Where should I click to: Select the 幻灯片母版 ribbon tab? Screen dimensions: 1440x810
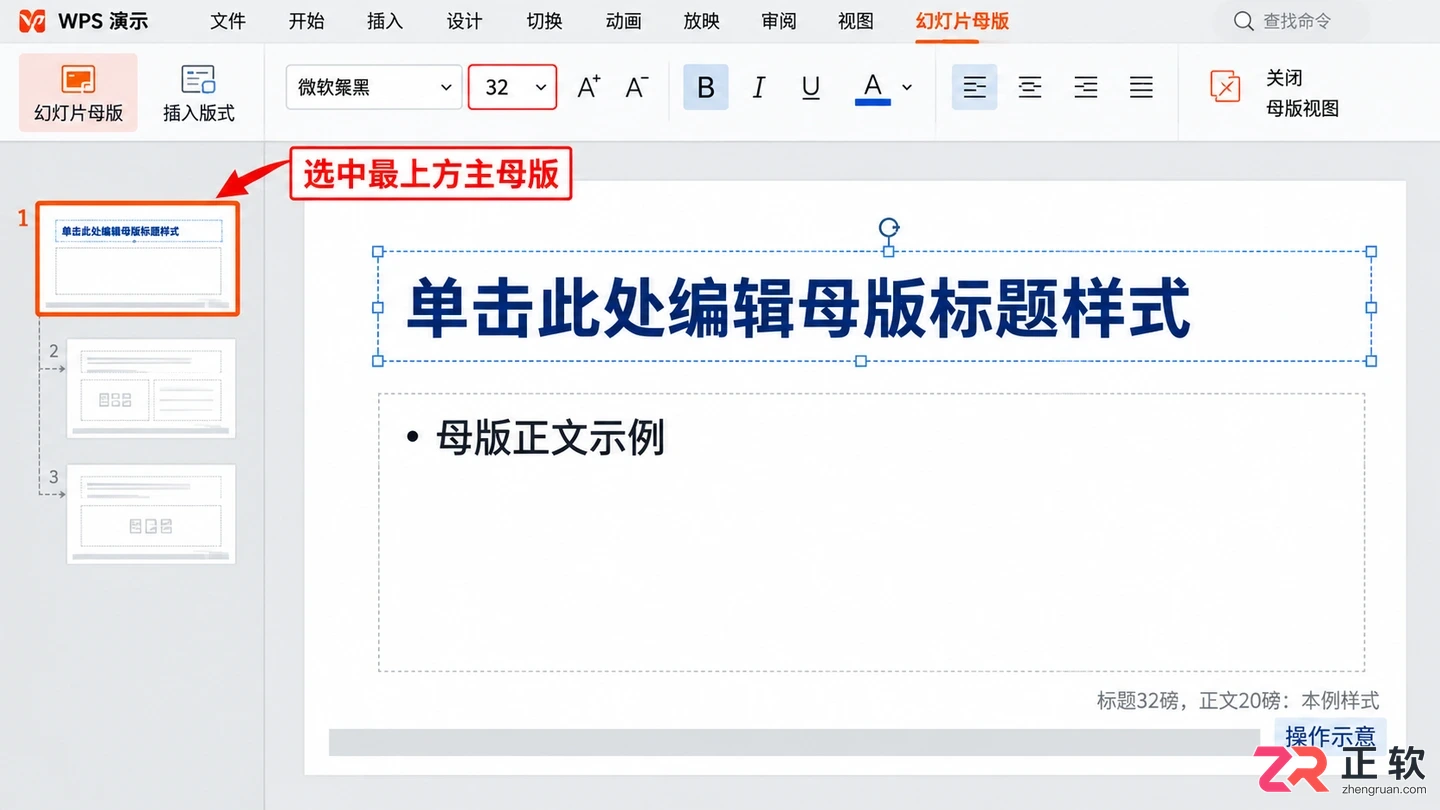click(962, 21)
